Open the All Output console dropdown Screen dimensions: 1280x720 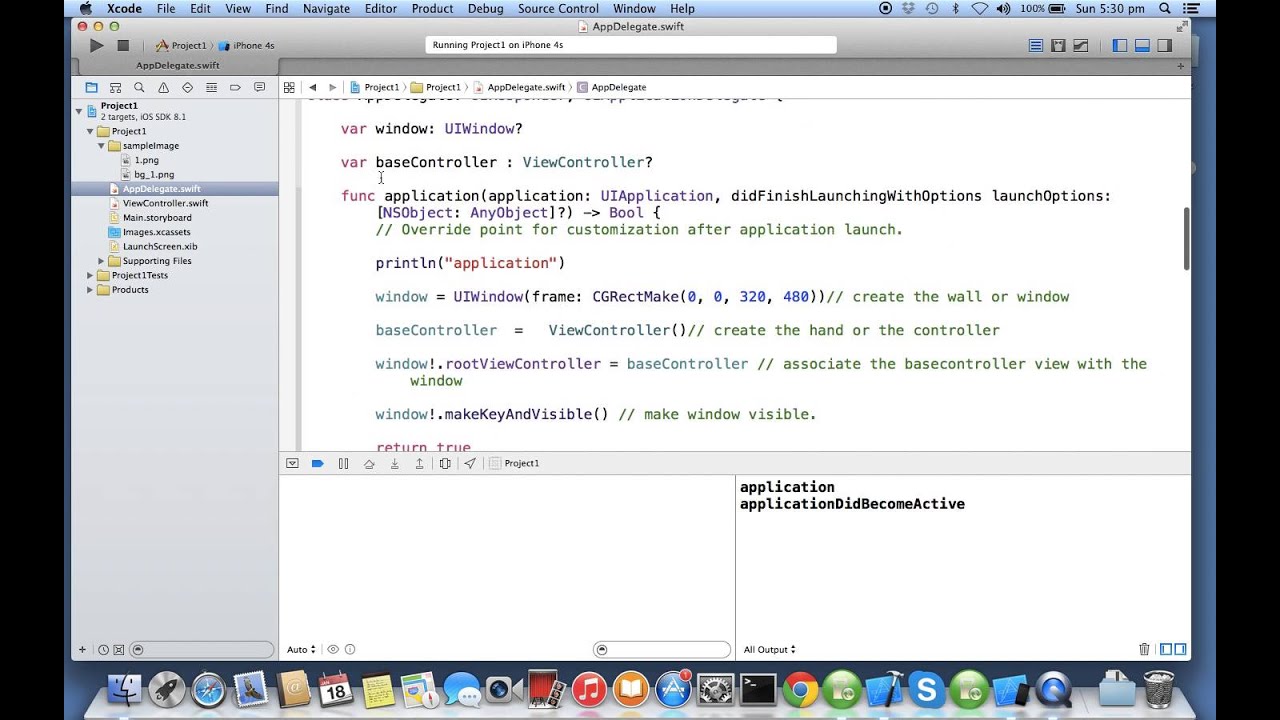click(x=769, y=649)
